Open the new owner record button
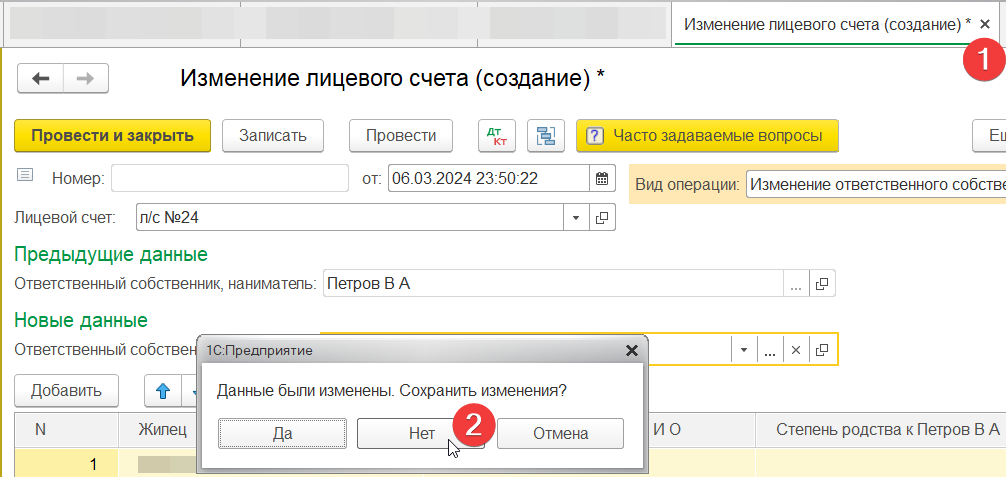 (x=822, y=350)
